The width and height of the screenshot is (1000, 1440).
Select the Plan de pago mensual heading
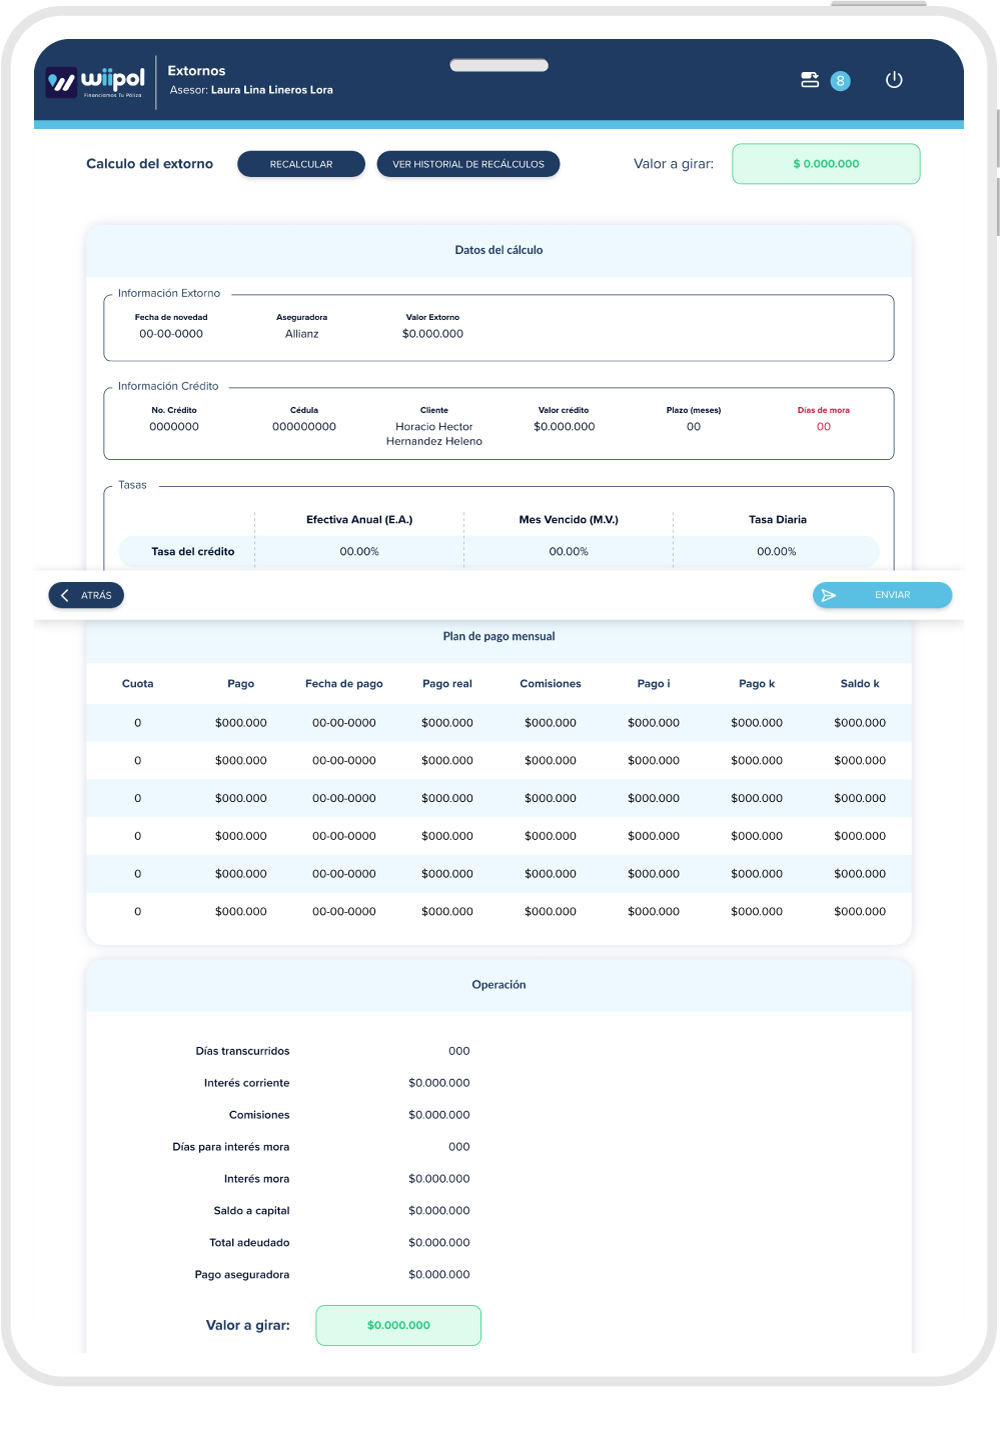pos(499,637)
